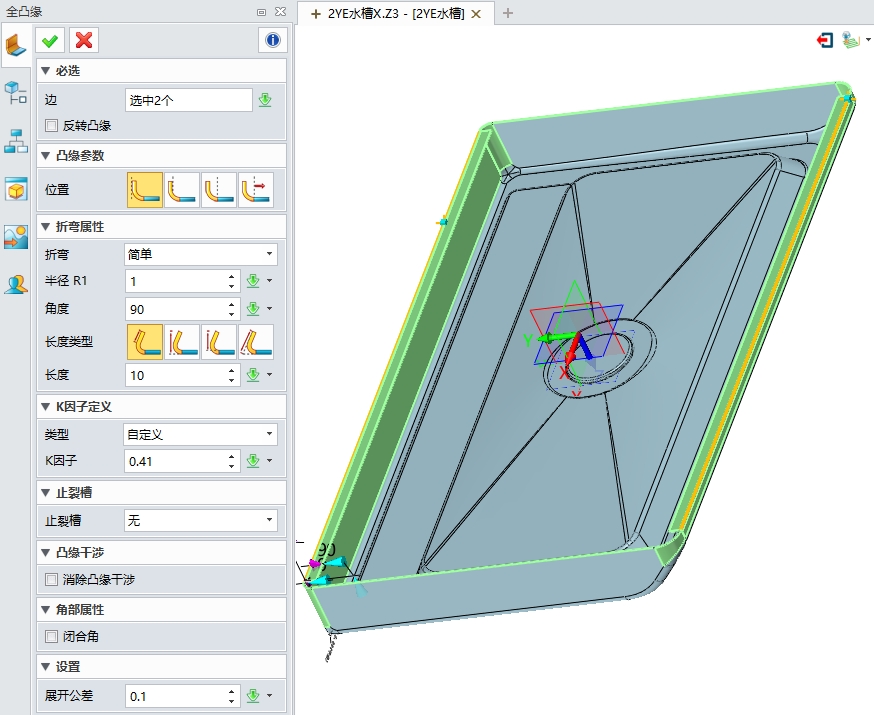The image size is (874, 715).
Task: Click the exit-part icon in viewport corner
Action: 825,40
